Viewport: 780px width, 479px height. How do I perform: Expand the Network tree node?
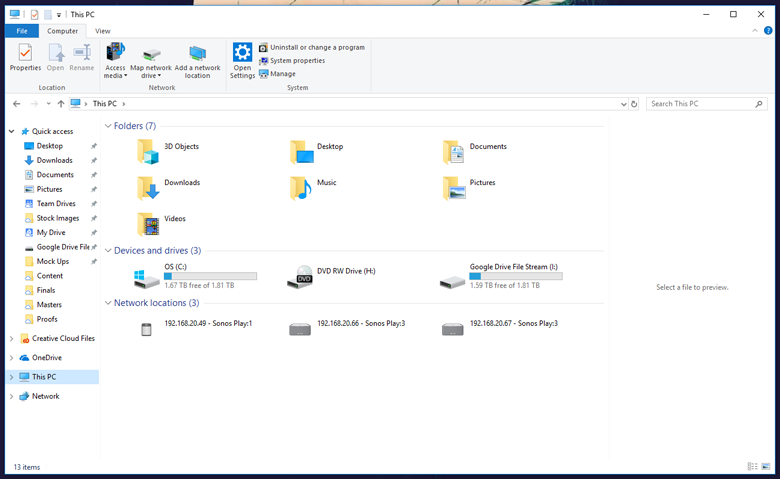click(11, 396)
